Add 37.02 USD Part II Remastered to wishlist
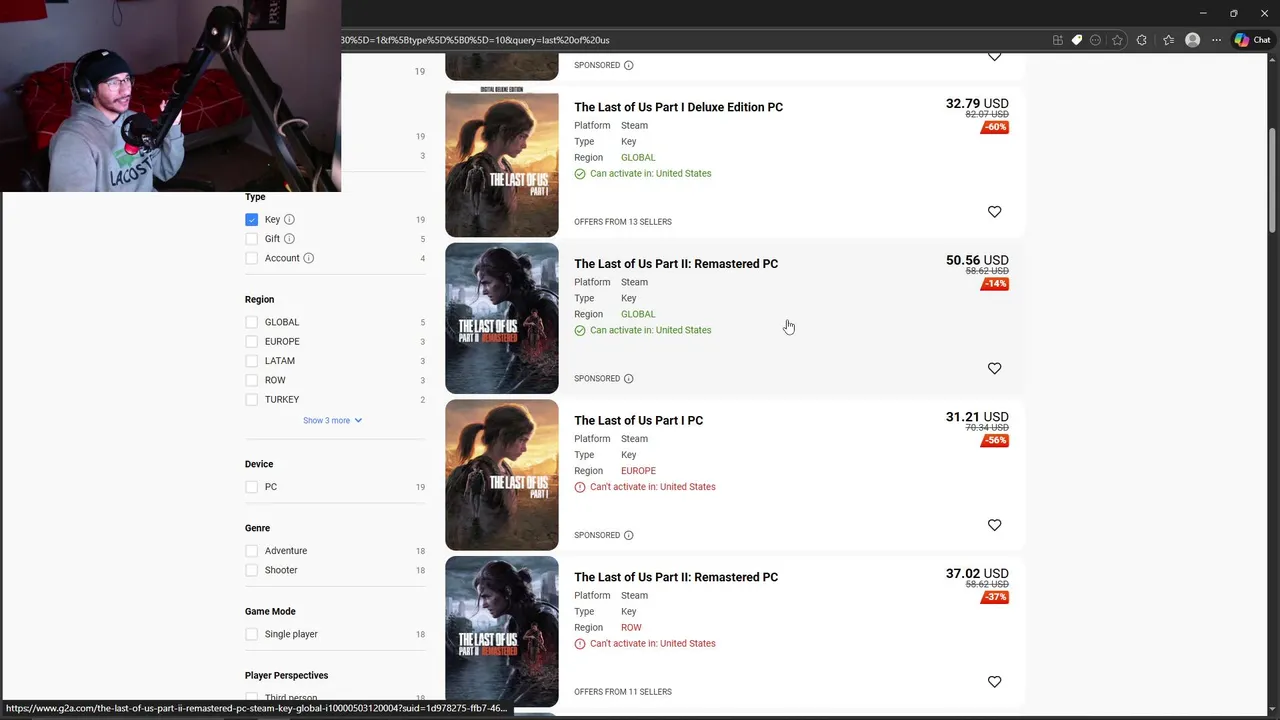This screenshot has height=720, width=1280. (x=994, y=682)
